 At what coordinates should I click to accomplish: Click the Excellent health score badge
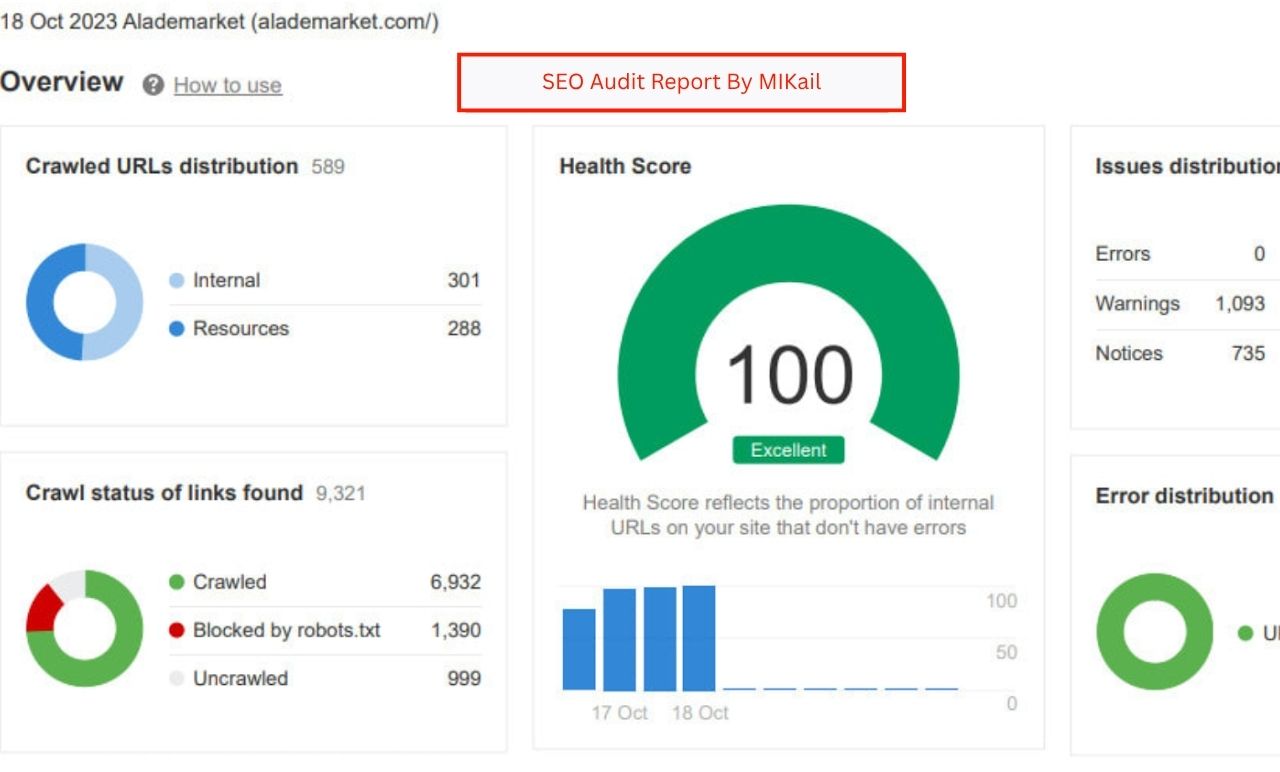coord(788,450)
